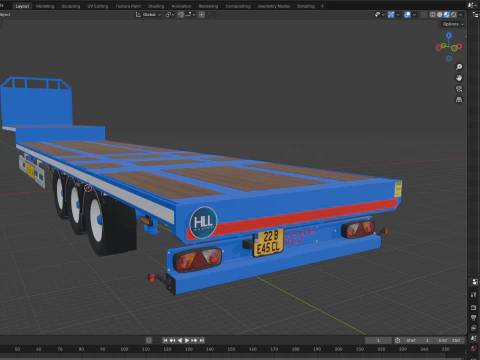
Task: Select solid viewport shading
Action: 440,15
